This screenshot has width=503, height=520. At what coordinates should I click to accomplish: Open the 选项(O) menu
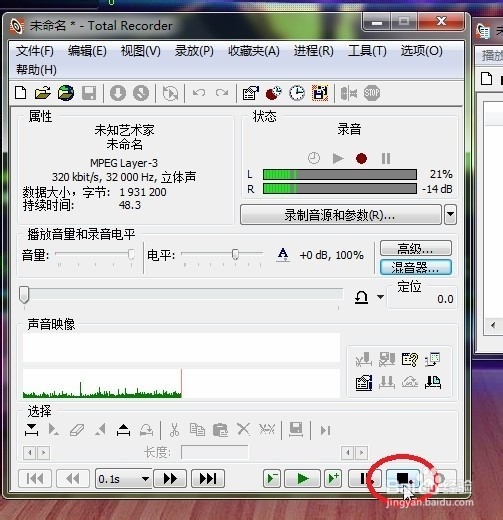click(x=422, y=51)
